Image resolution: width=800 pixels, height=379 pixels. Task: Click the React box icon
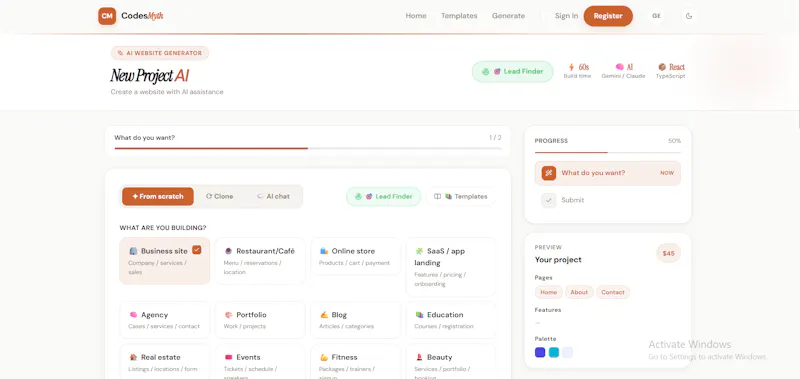[662, 67]
